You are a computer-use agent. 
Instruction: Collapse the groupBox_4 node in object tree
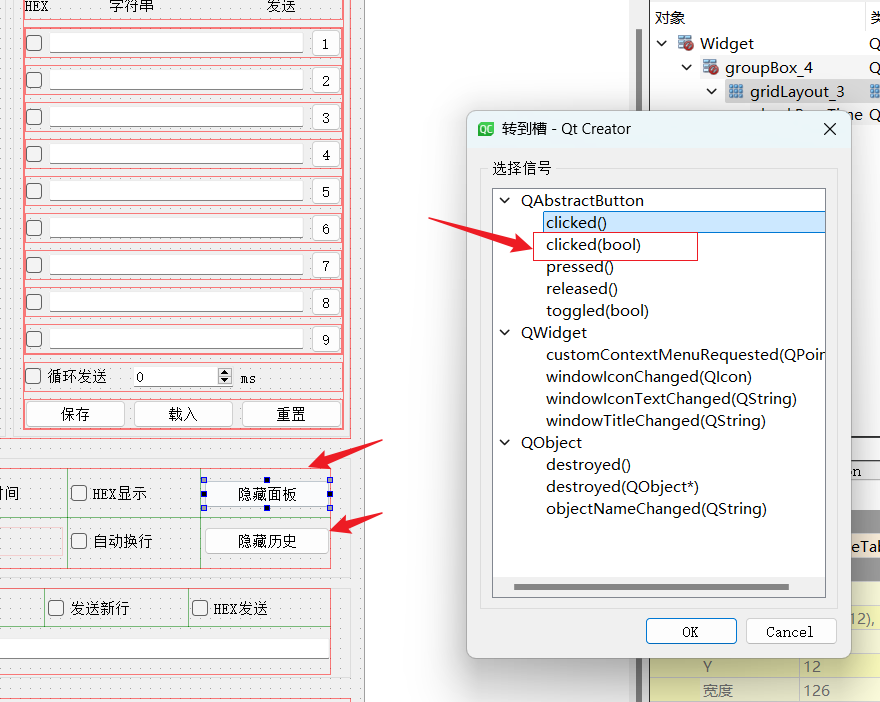coord(687,67)
